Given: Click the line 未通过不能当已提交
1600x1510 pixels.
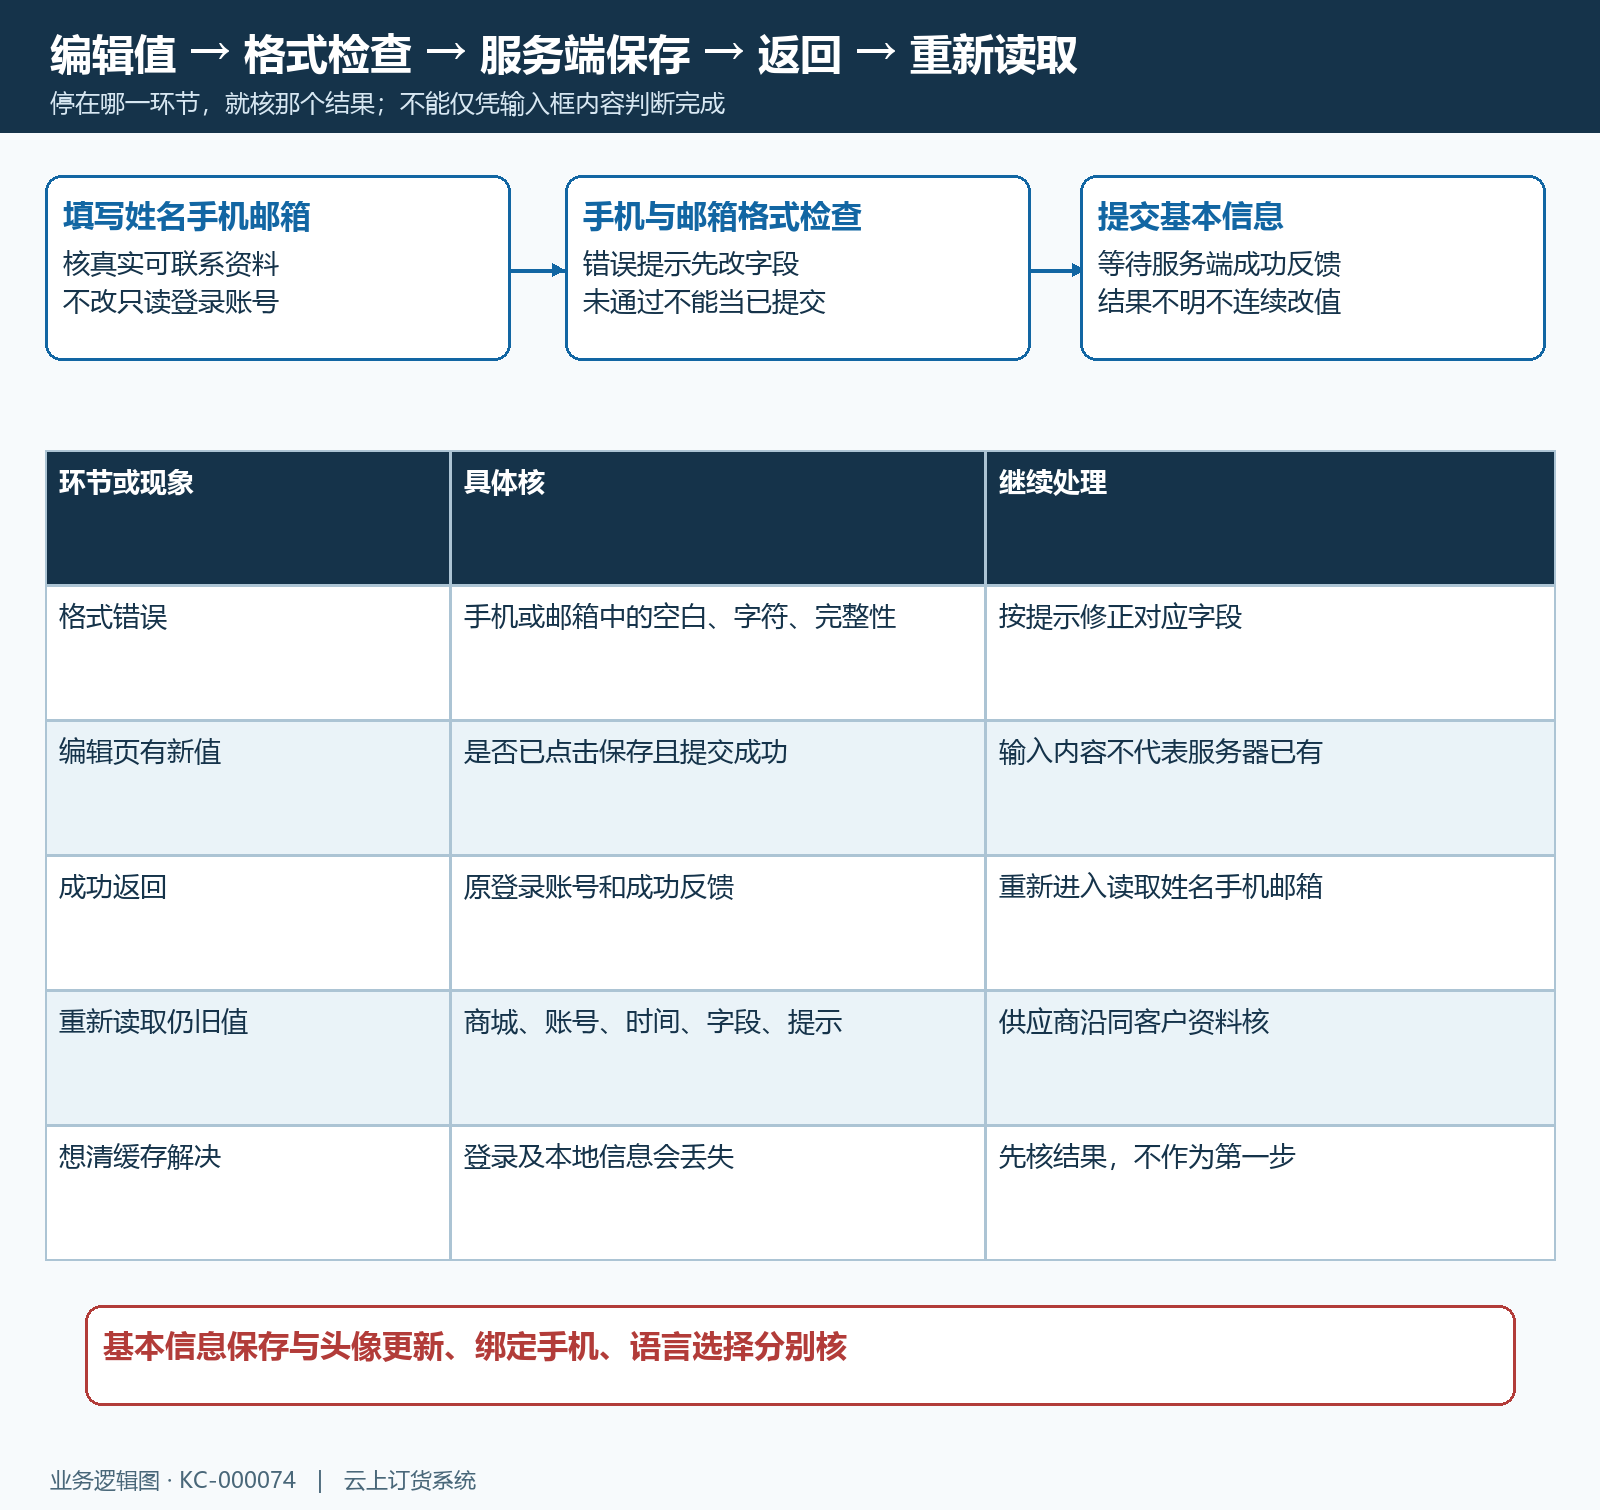Looking at the screenshot, I should click(x=704, y=302).
